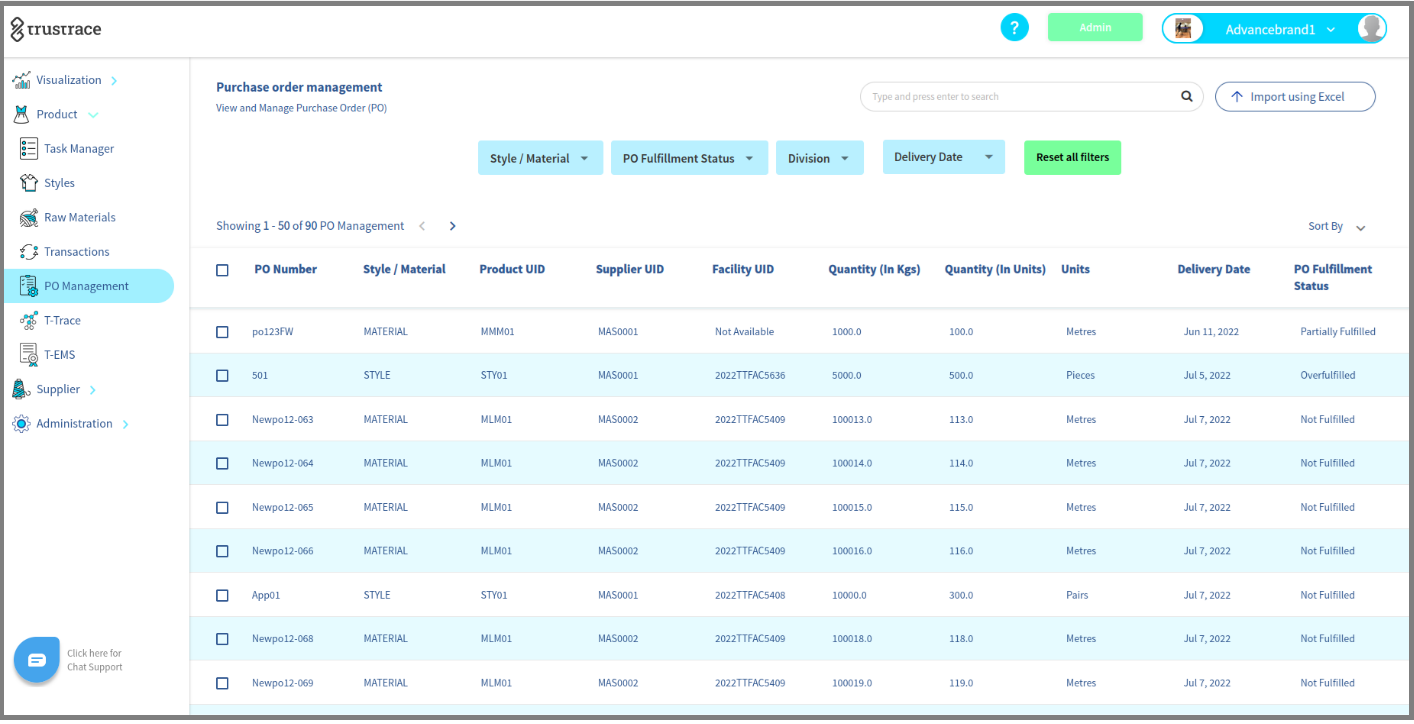Tick the select-all header checkbox

222,270
